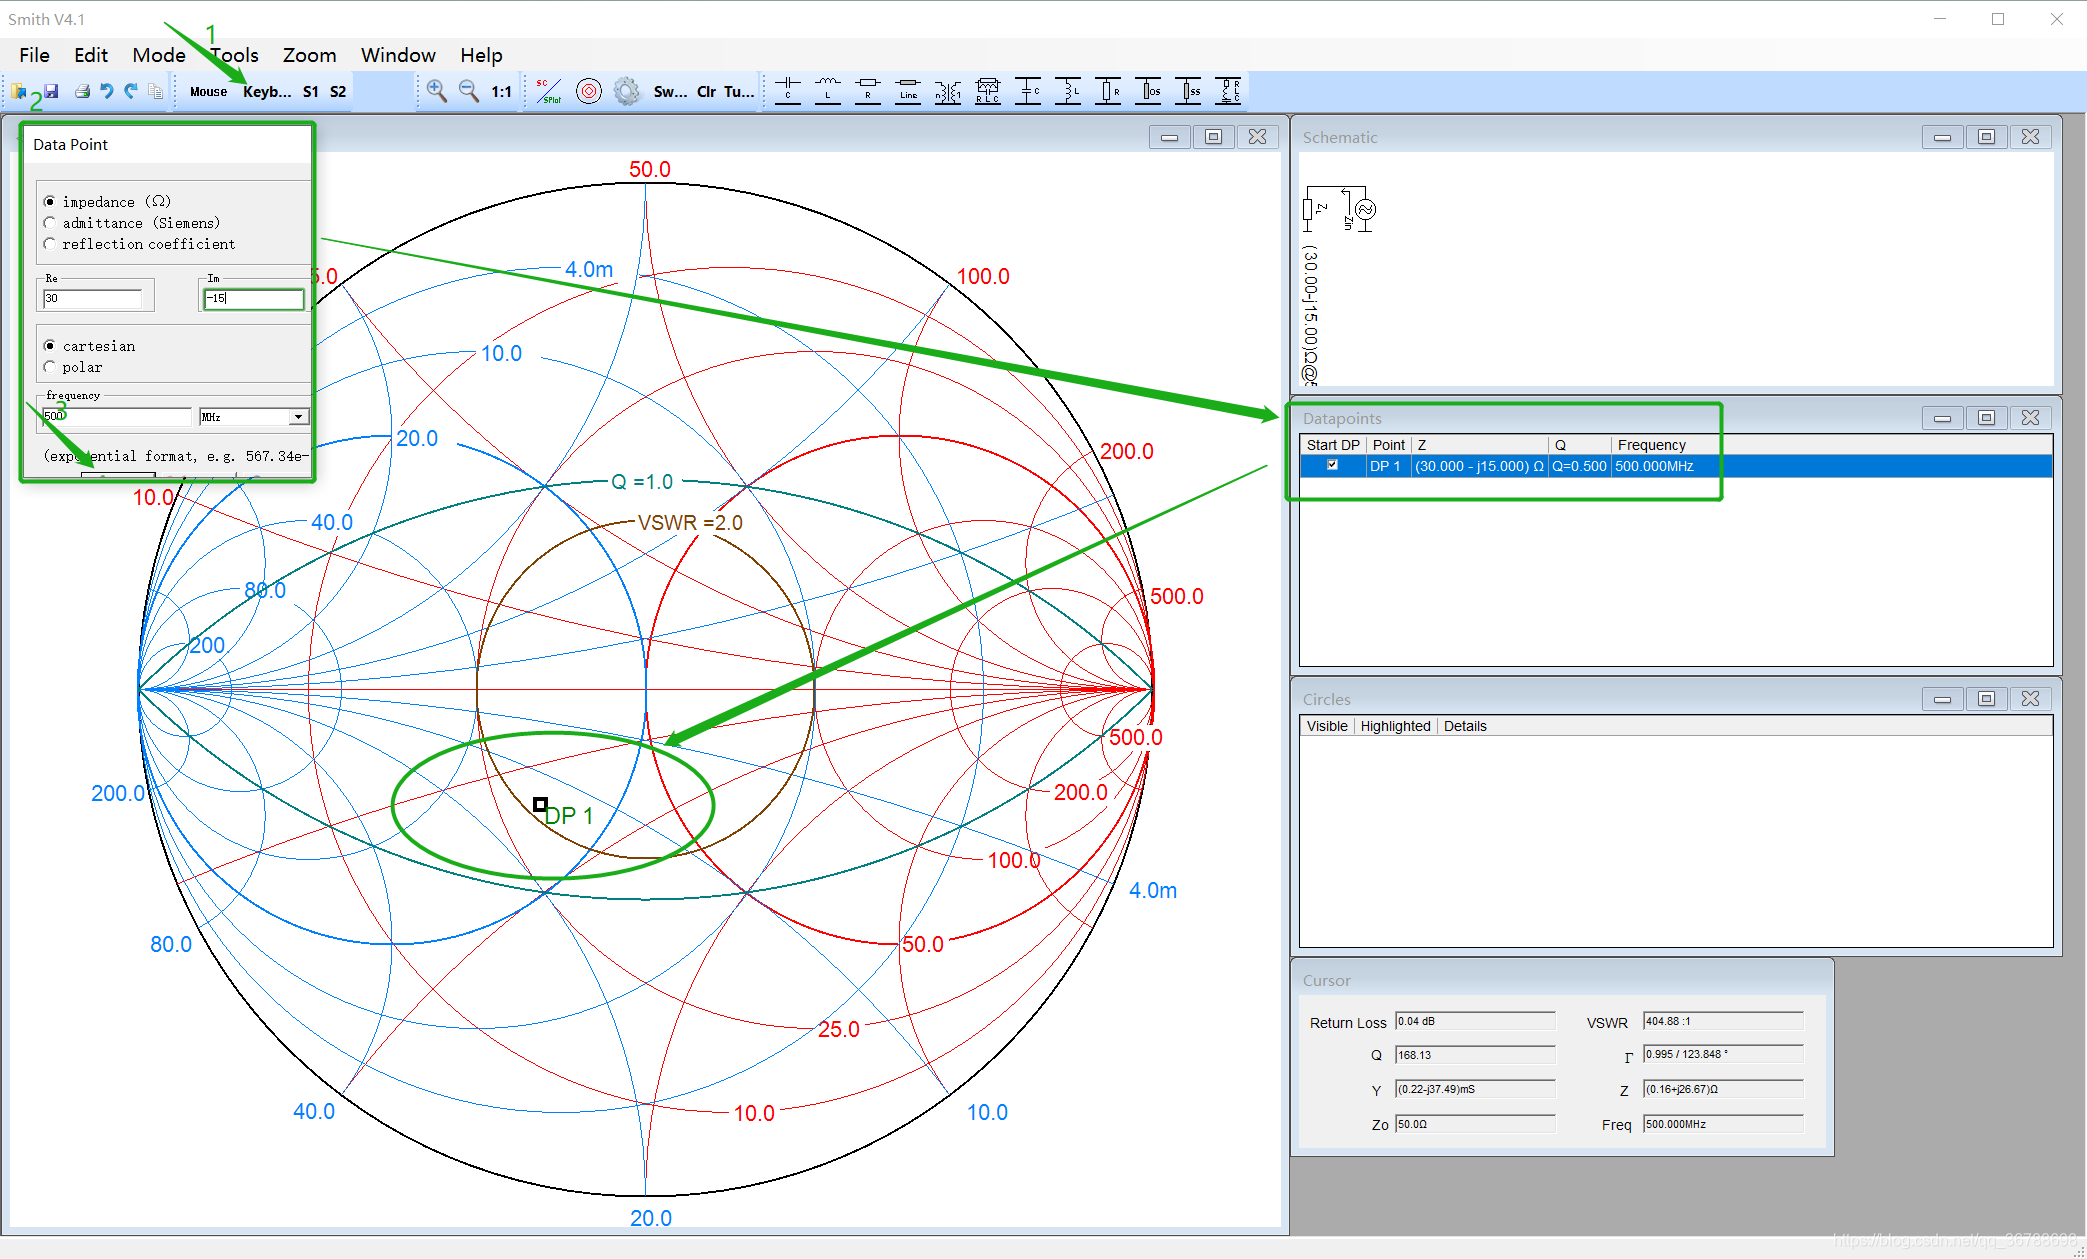Screen dimensions: 2087x1259
Task: Click the Keyboard input toolbar button
Action: (267, 91)
